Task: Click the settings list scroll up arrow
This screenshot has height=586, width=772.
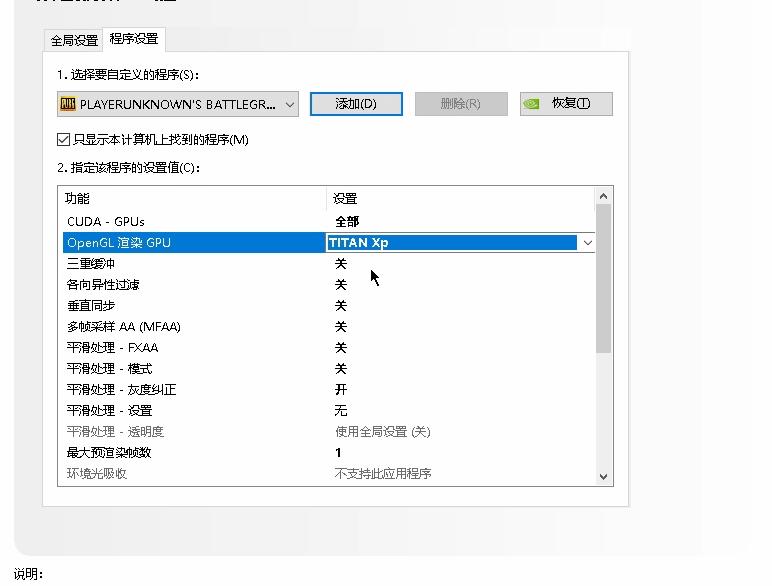Action: coord(604,196)
